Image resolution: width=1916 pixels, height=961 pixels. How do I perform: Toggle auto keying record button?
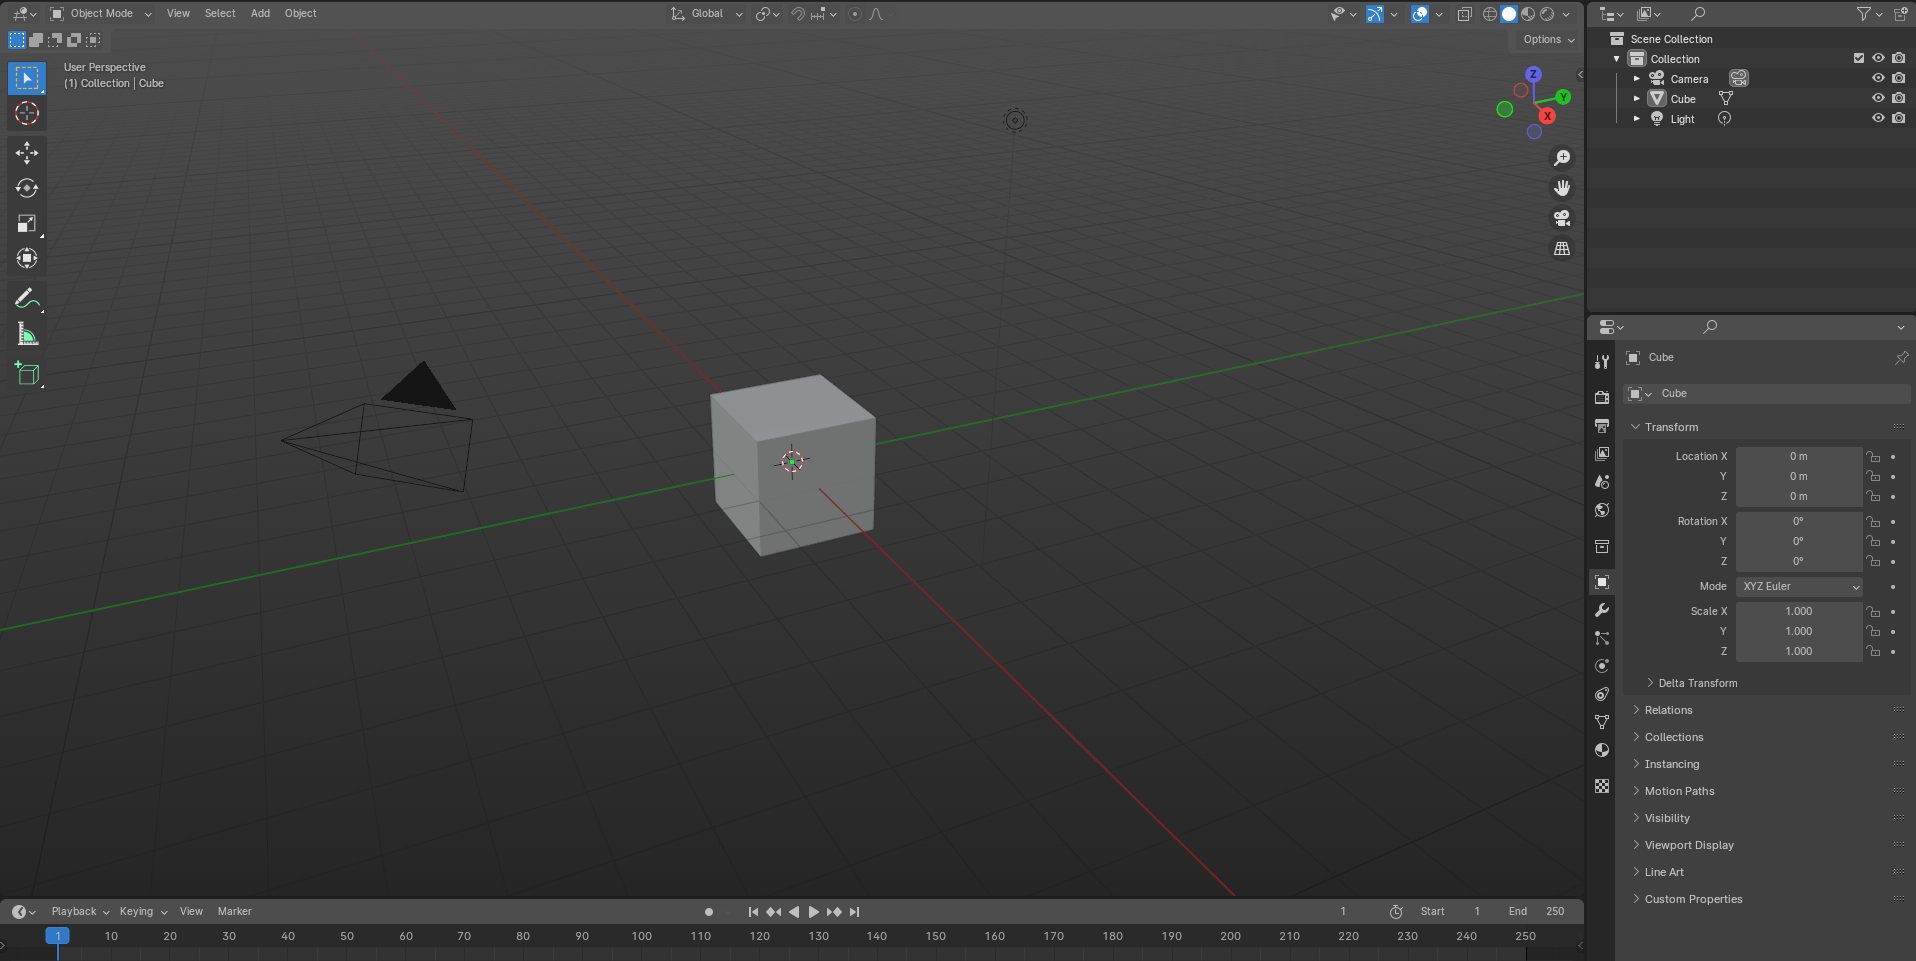709,912
